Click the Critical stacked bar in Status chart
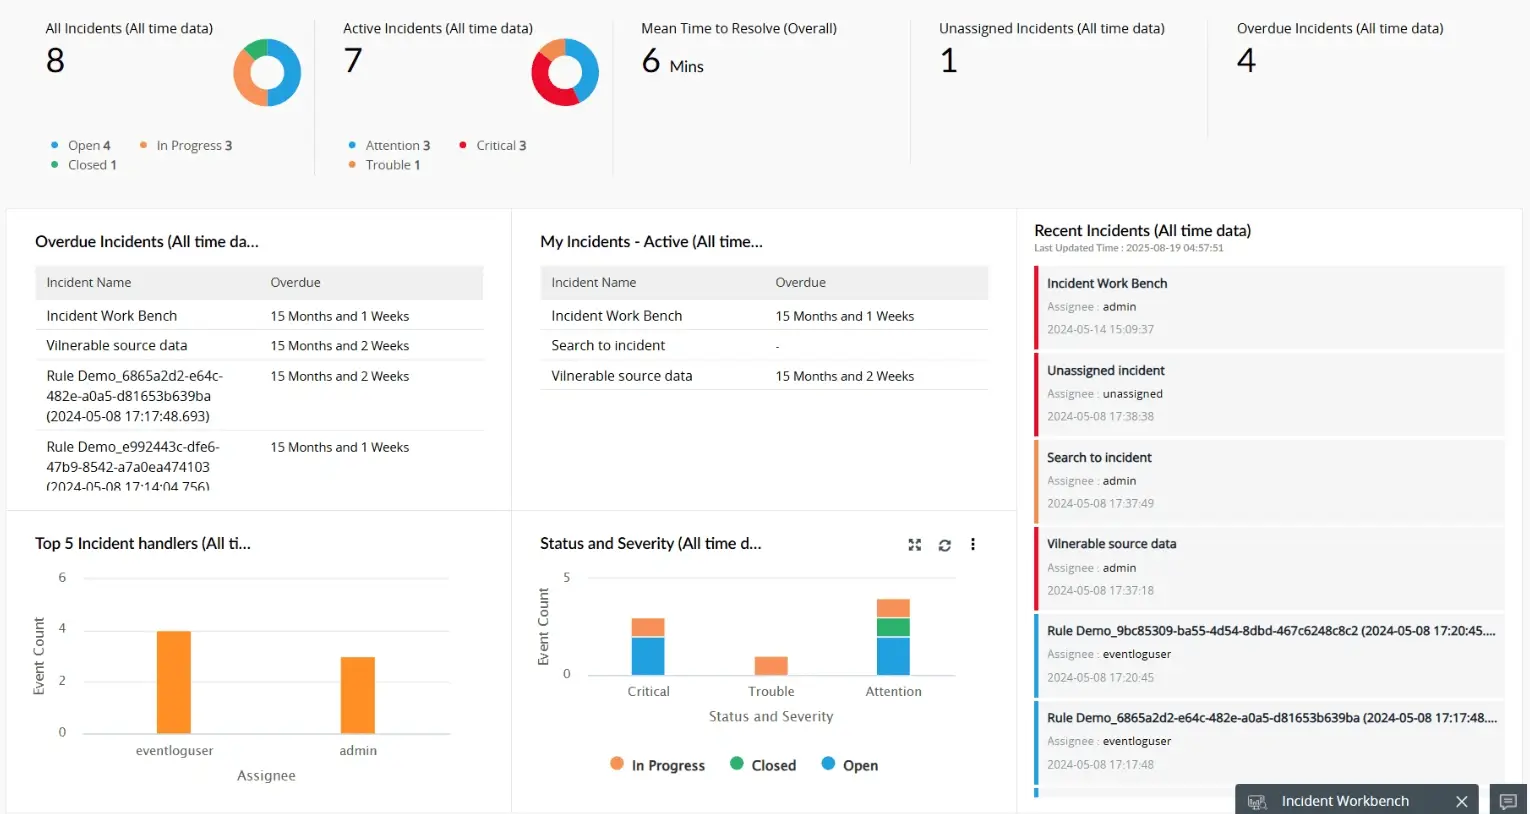 tap(648, 650)
